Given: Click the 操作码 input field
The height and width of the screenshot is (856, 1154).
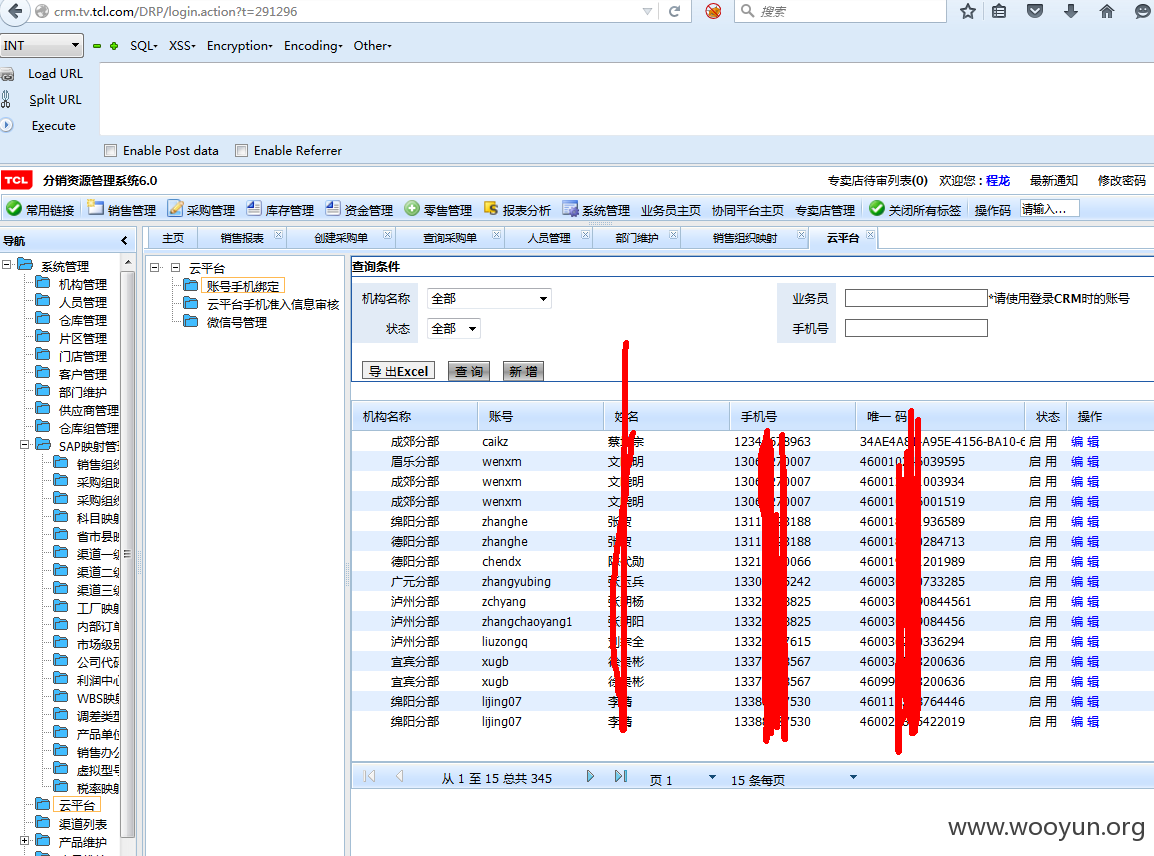Looking at the screenshot, I should tap(1049, 209).
